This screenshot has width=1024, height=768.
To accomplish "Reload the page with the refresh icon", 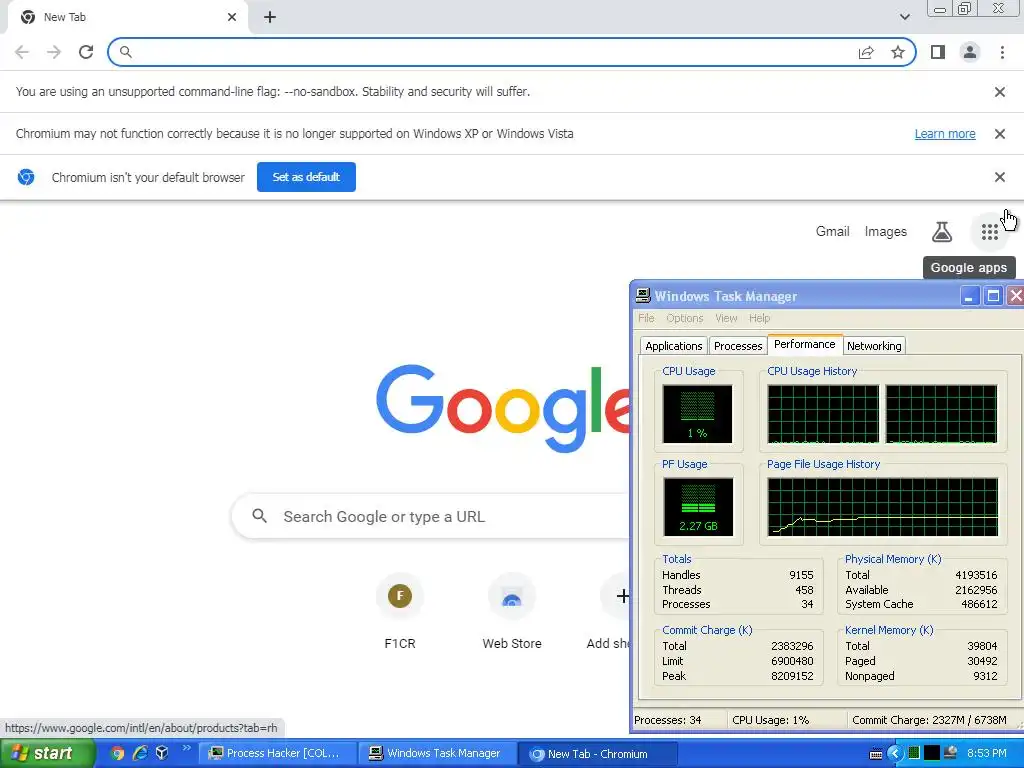I will point(86,52).
